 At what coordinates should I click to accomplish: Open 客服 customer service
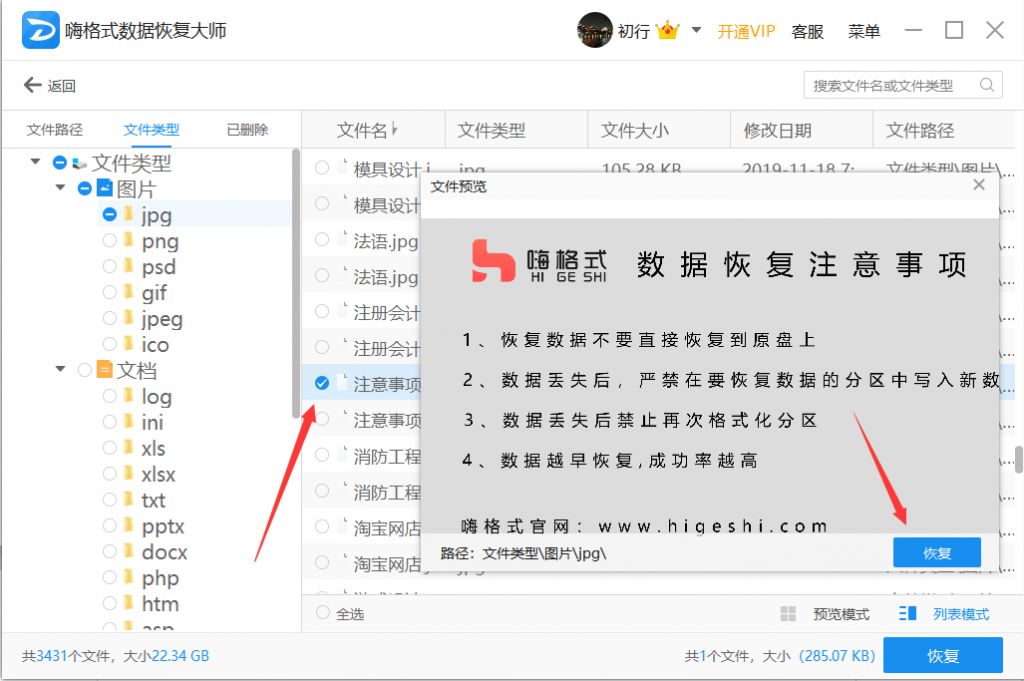[807, 31]
